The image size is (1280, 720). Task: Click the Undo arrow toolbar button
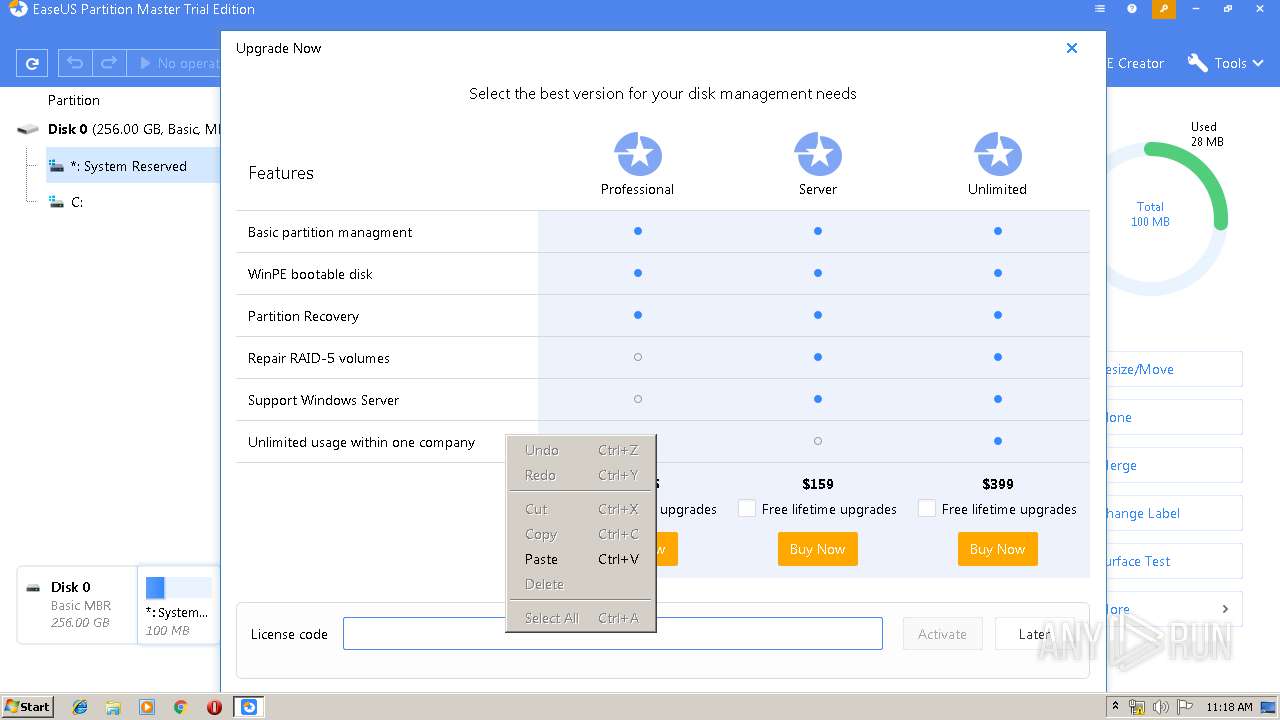pyautogui.click(x=74, y=63)
